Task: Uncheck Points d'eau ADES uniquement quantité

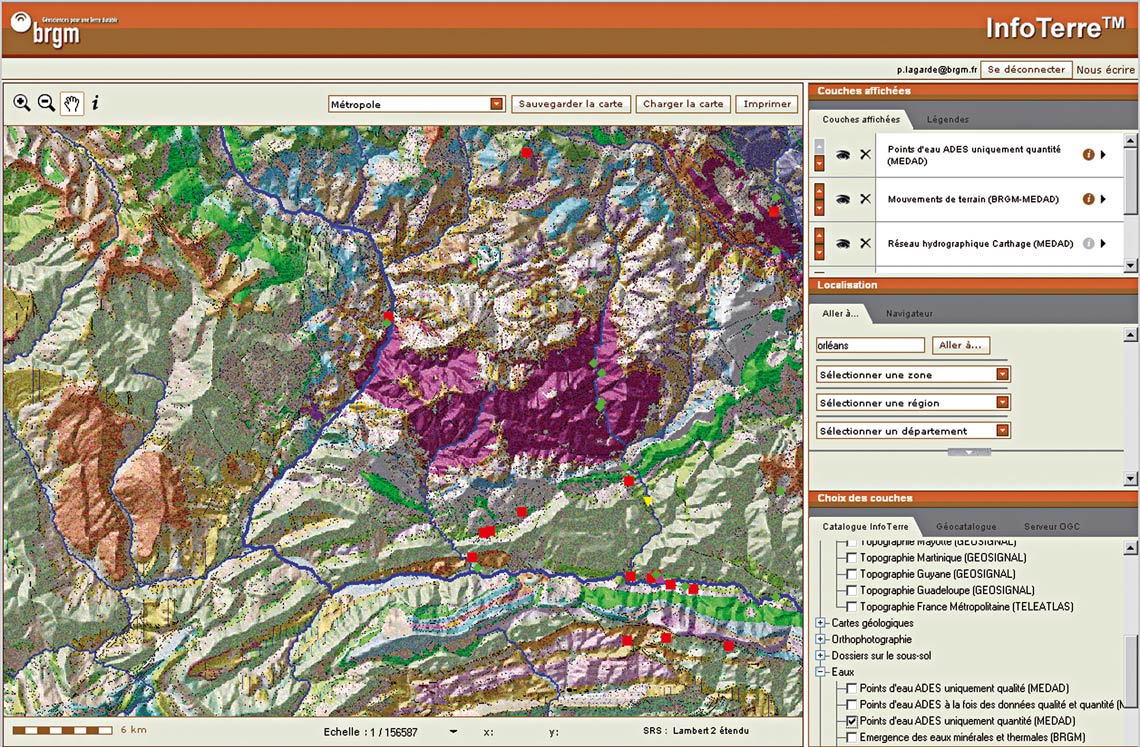Action: 852,721
